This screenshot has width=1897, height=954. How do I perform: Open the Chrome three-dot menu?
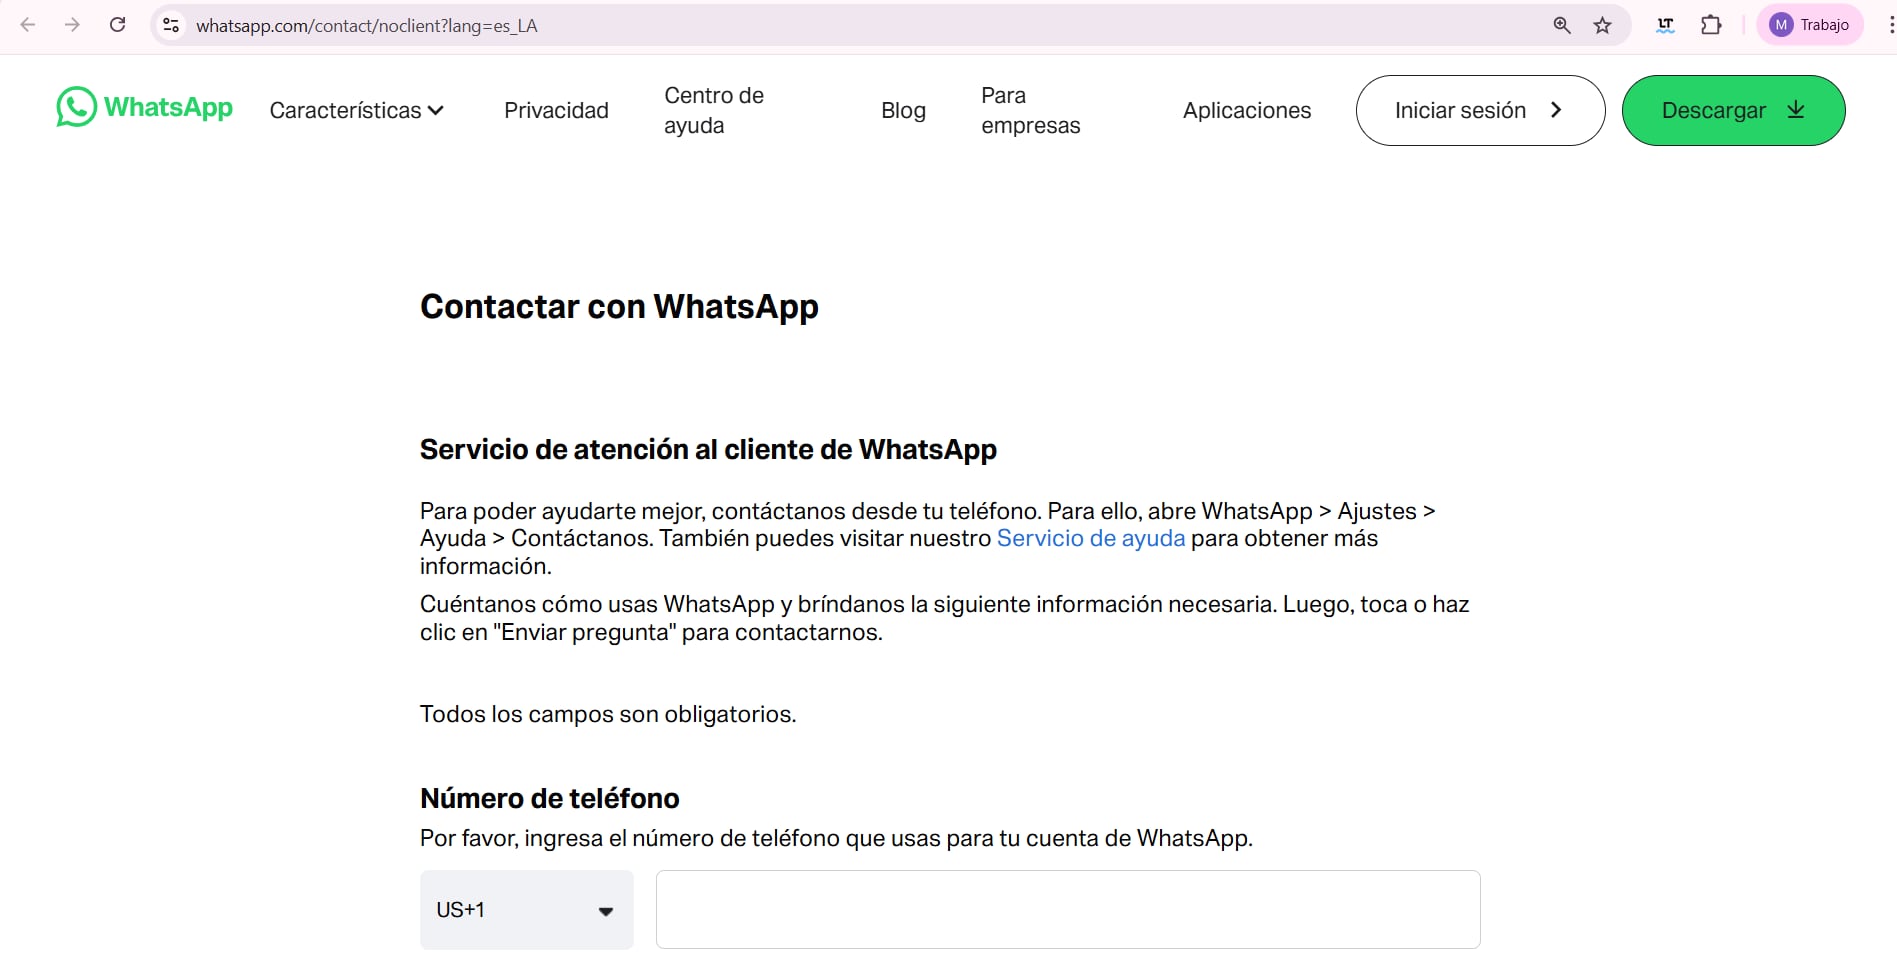pyautogui.click(x=1890, y=25)
